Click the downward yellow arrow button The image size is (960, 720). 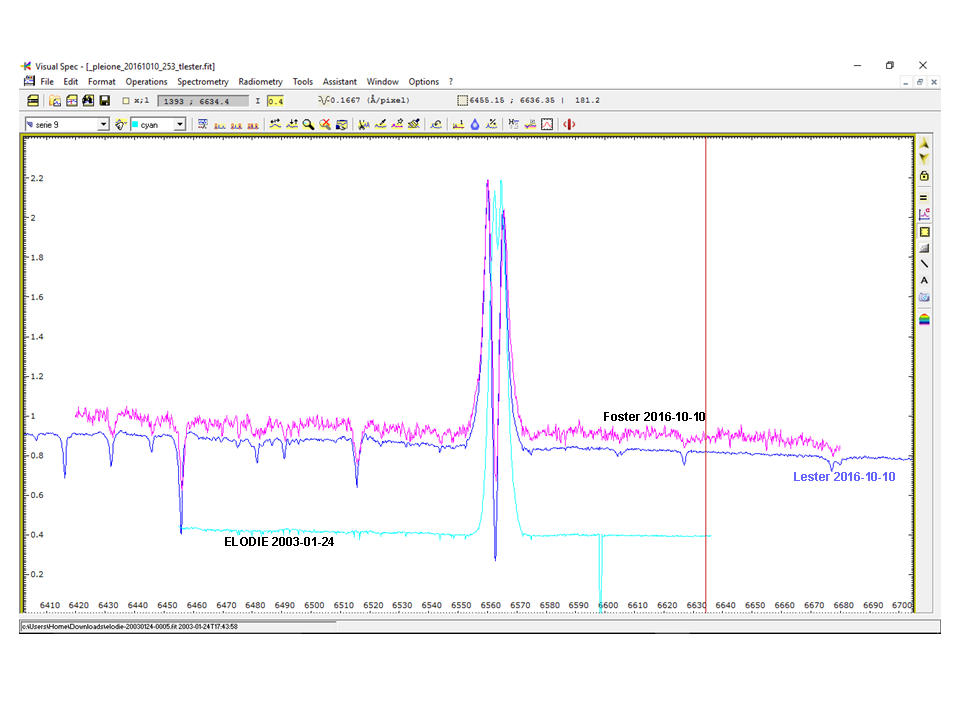pyautogui.click(x=924, y=159)
